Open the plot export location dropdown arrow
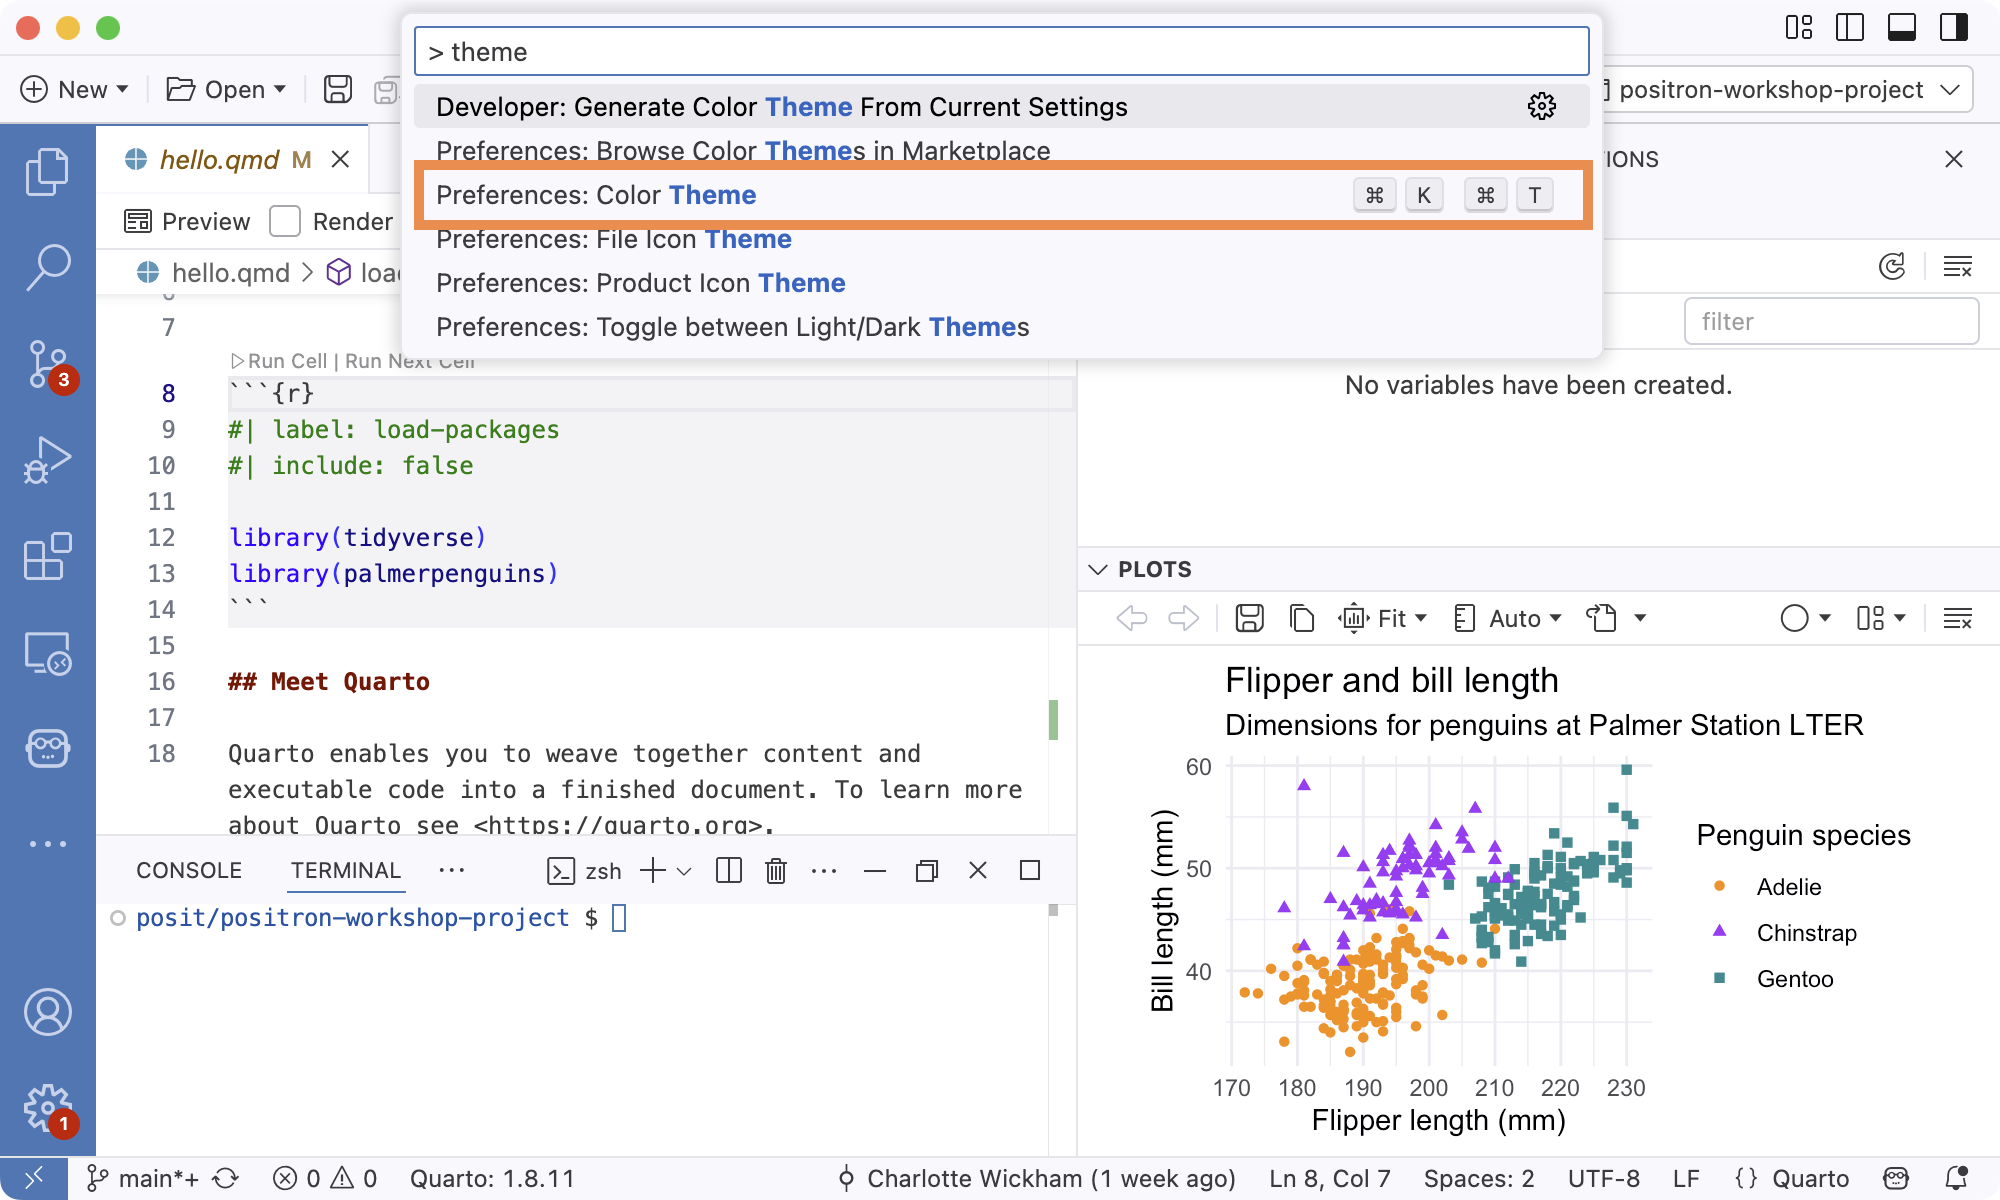Viewport: 2000px width, 1200px height. coord(1640,618)
